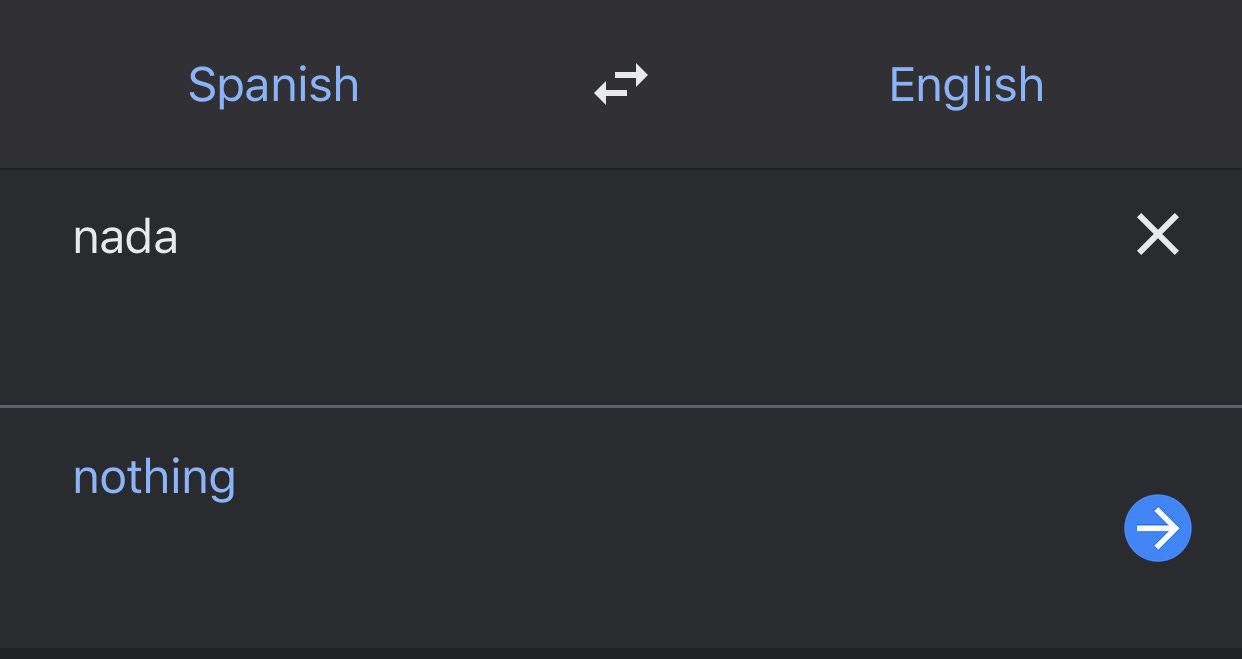Click into the 'nada' input text
Viewport: 1242px width, 659px height.
[x=126, y=237]
